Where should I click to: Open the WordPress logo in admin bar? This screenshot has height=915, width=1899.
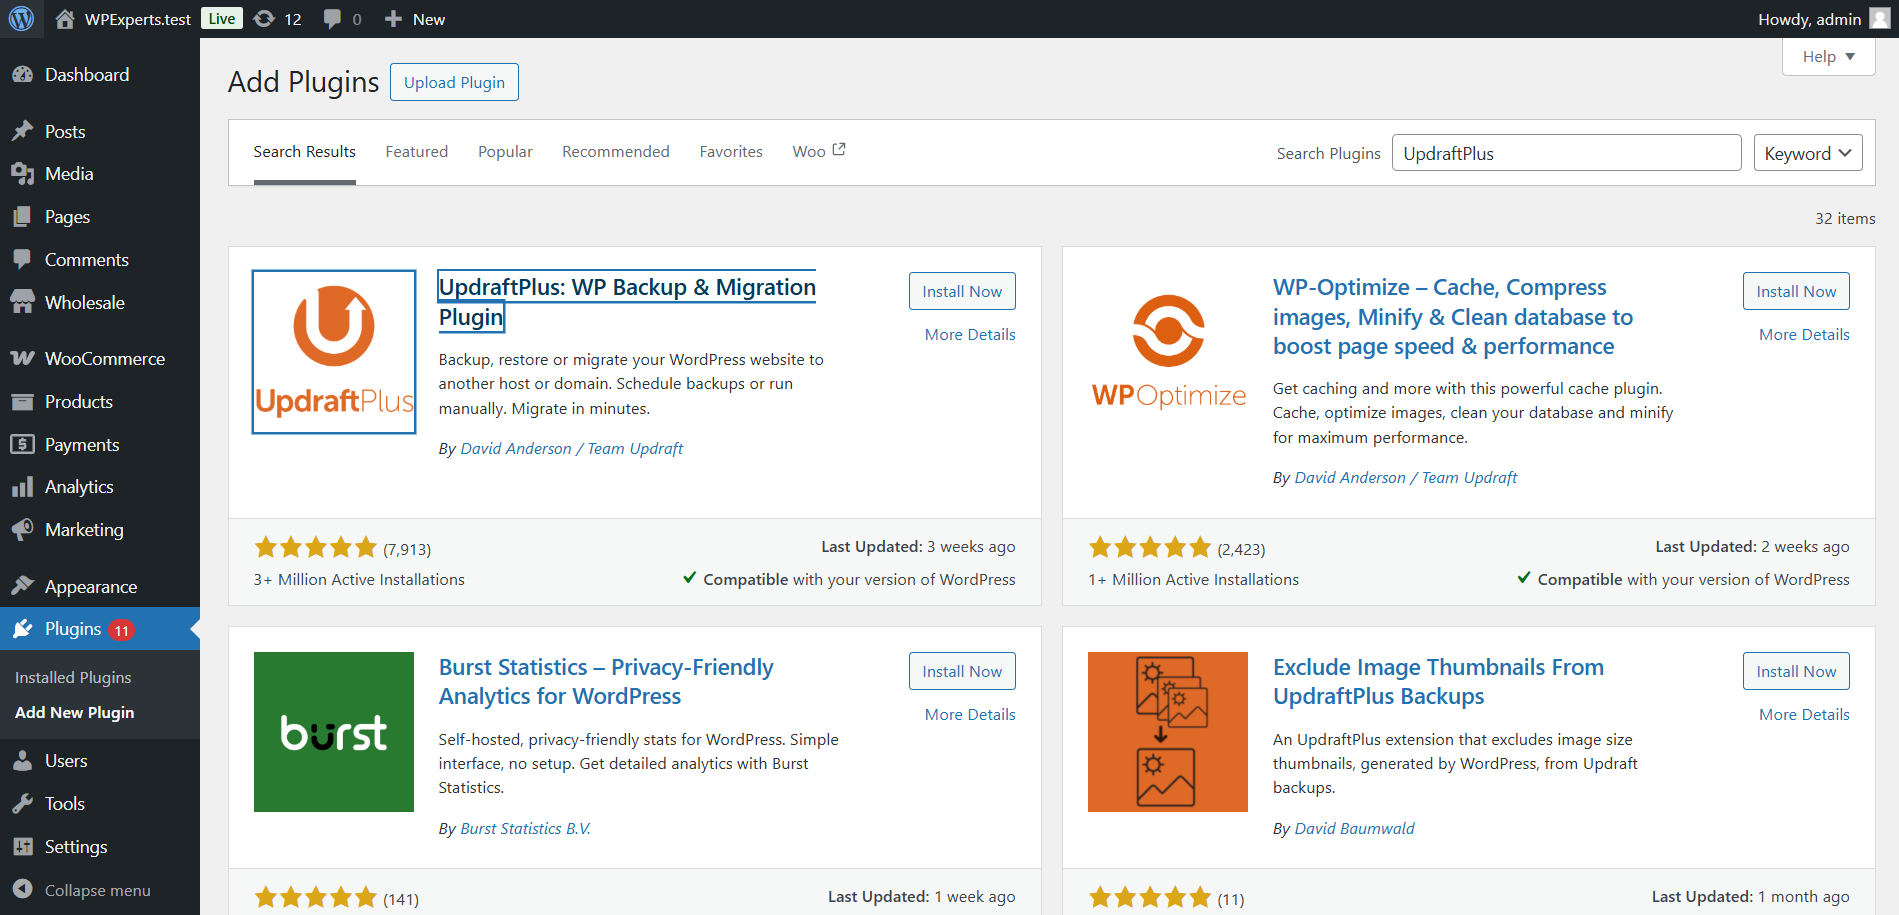pos(21,18)
